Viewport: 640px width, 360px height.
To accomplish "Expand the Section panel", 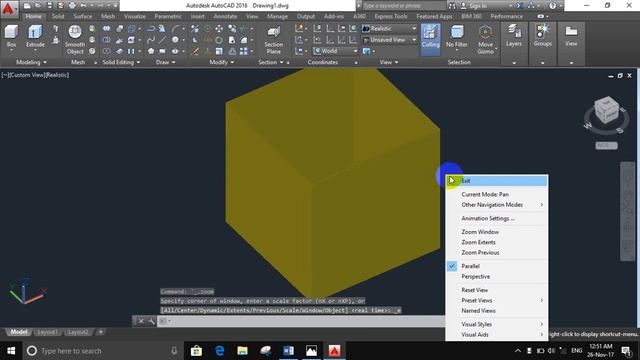I will pyautogui.click(x=271, y=62).
